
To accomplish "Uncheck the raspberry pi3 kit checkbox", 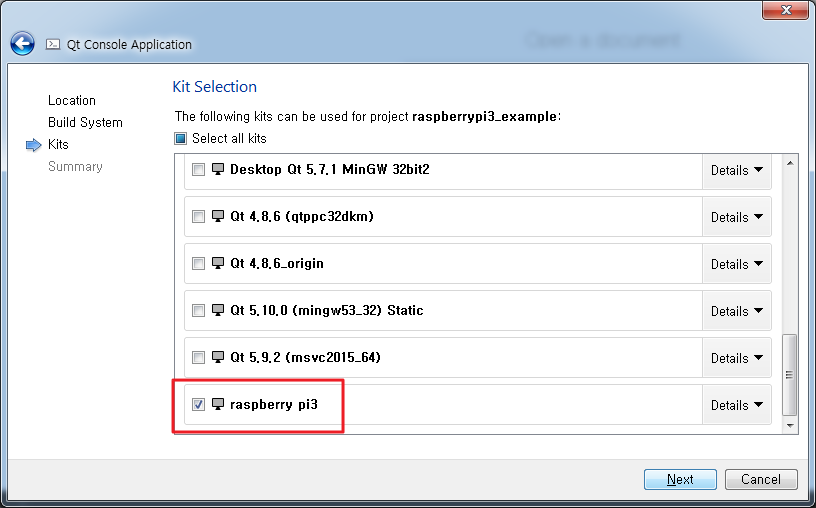I will tap(198, 405).
